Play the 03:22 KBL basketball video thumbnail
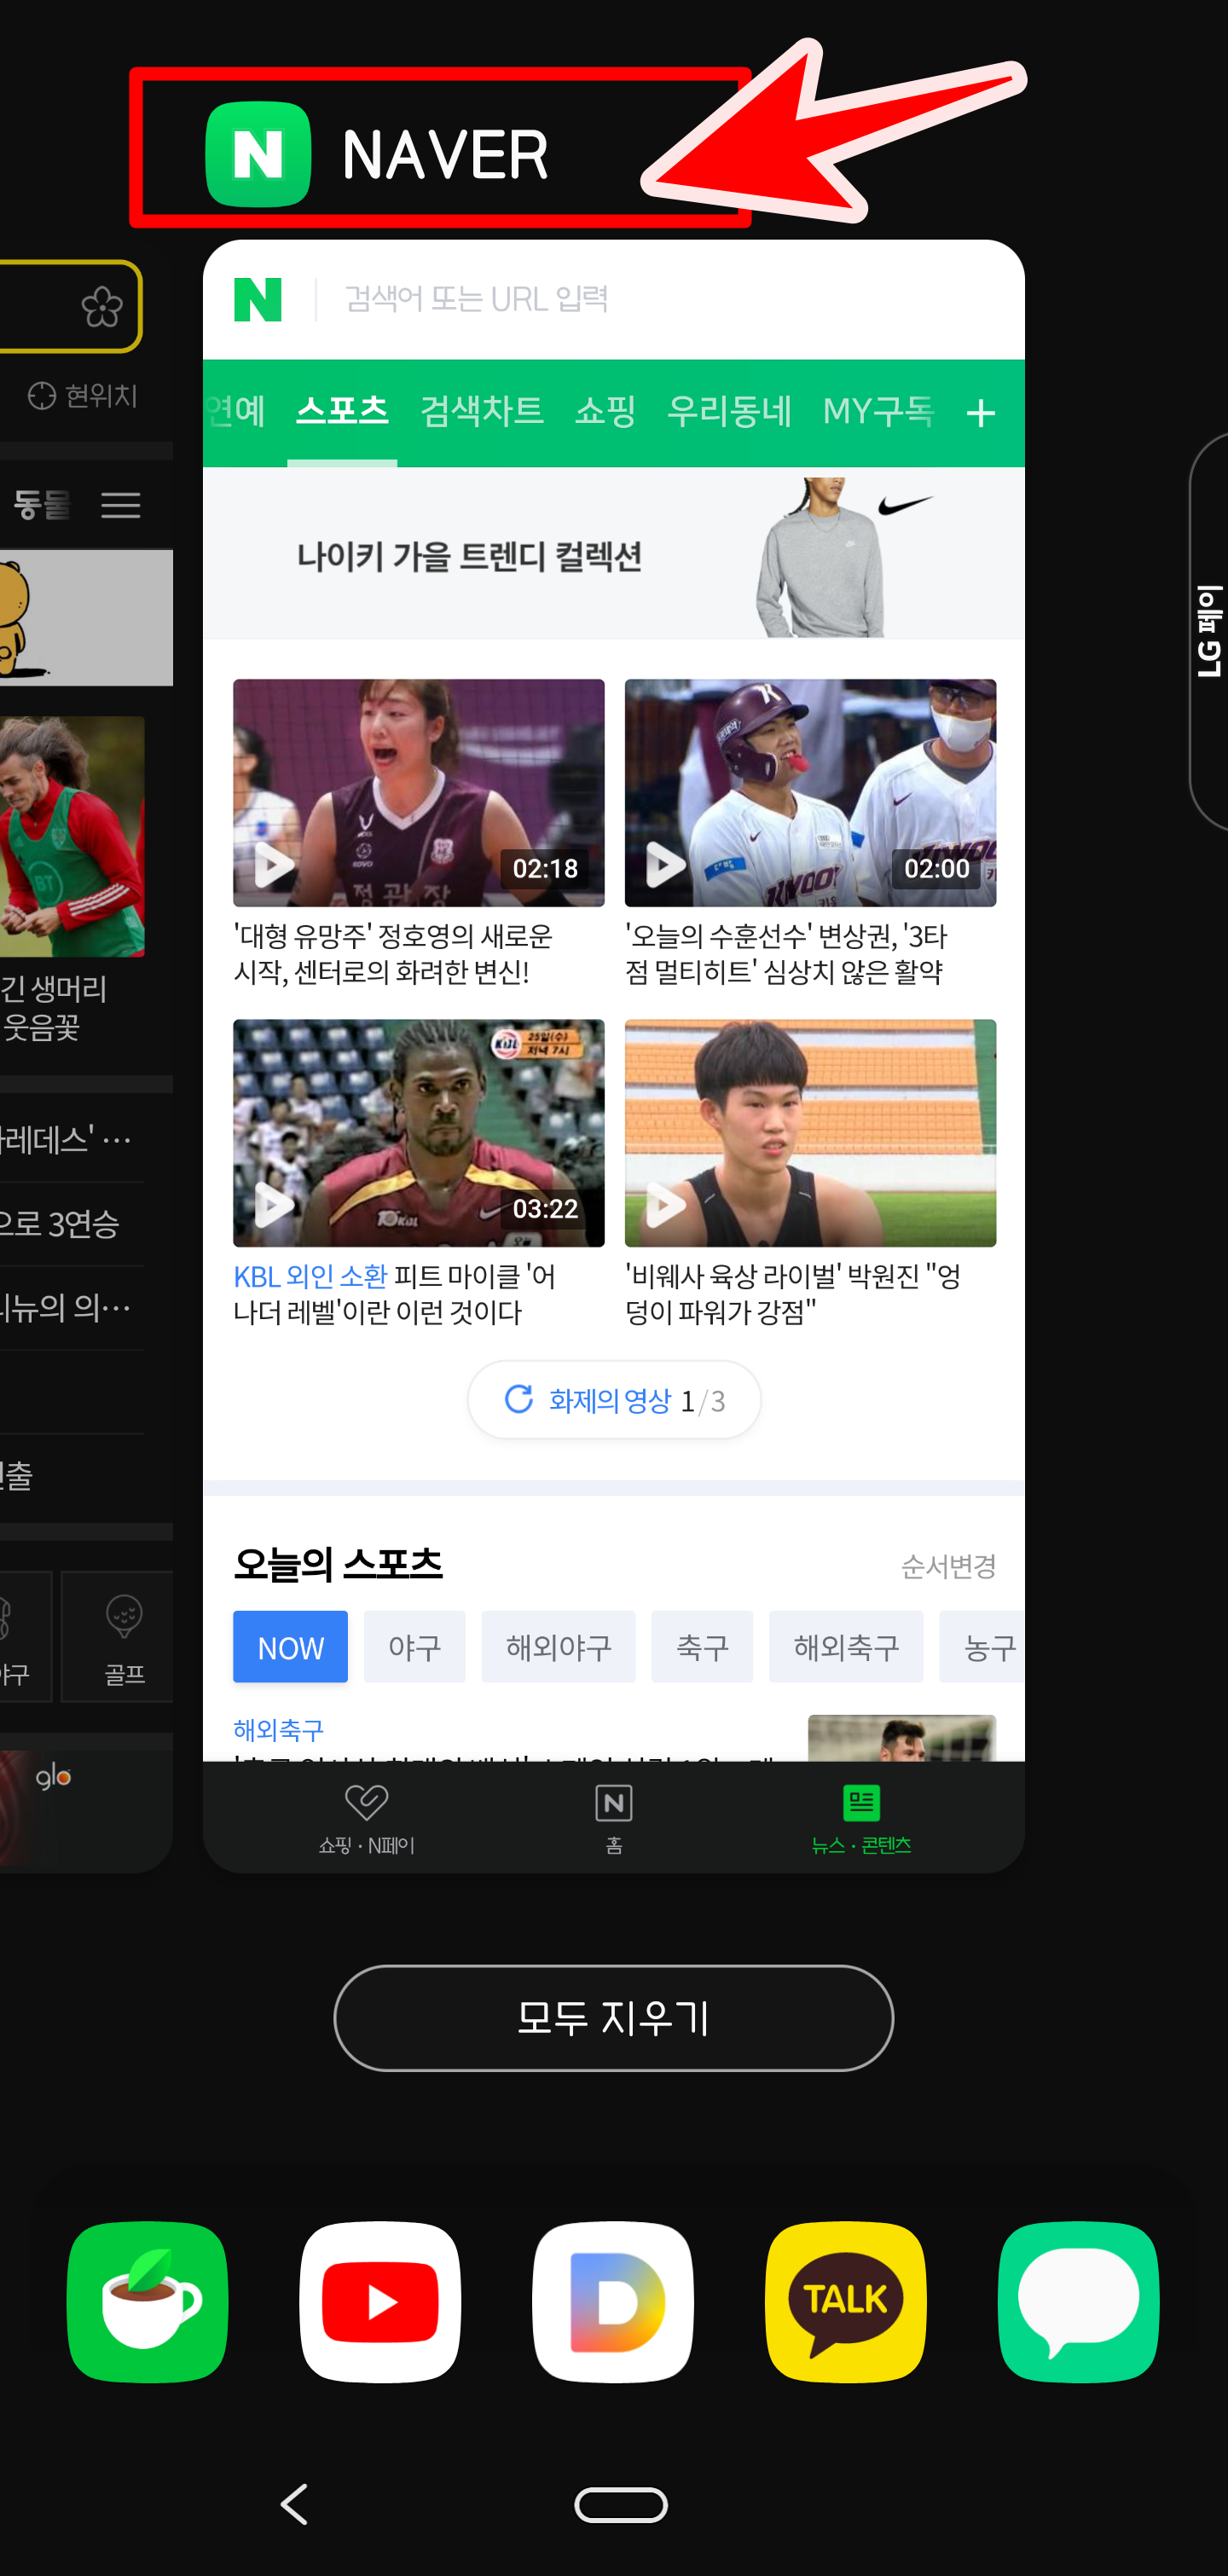Image resolution: width=1228 pixels, height=2576 pixels. (x=418, y=1132)
